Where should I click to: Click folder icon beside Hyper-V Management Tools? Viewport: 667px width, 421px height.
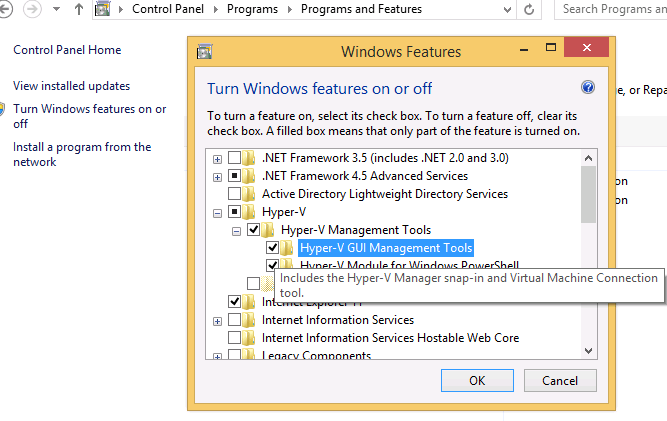coord(268,230)
